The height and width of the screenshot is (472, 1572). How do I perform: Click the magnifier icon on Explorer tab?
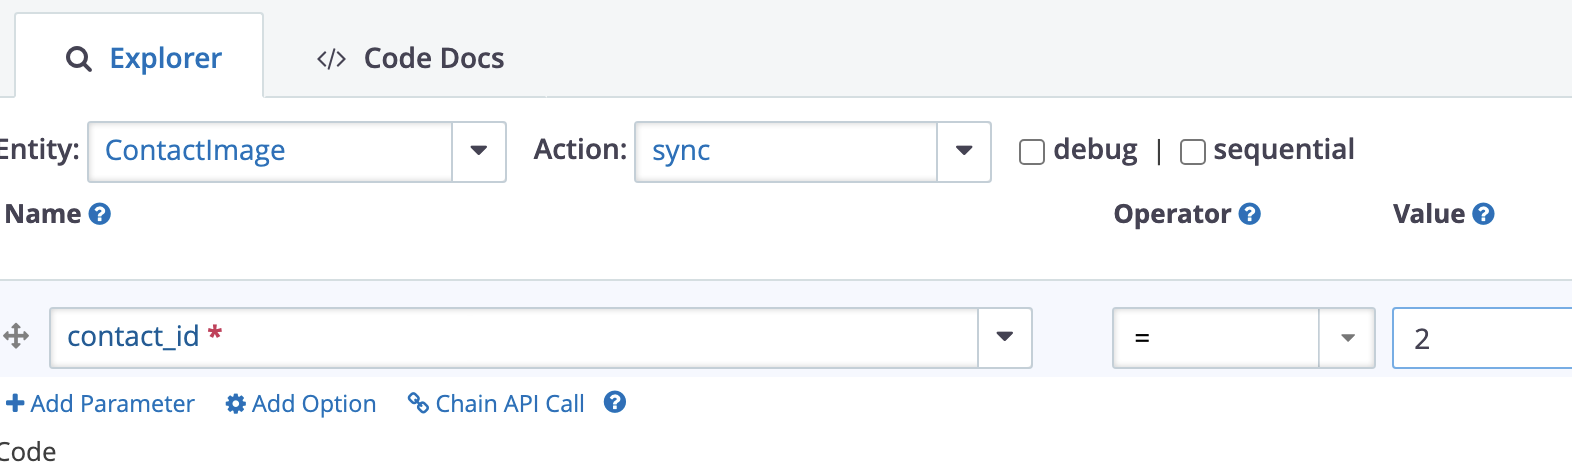pos(79,59)
